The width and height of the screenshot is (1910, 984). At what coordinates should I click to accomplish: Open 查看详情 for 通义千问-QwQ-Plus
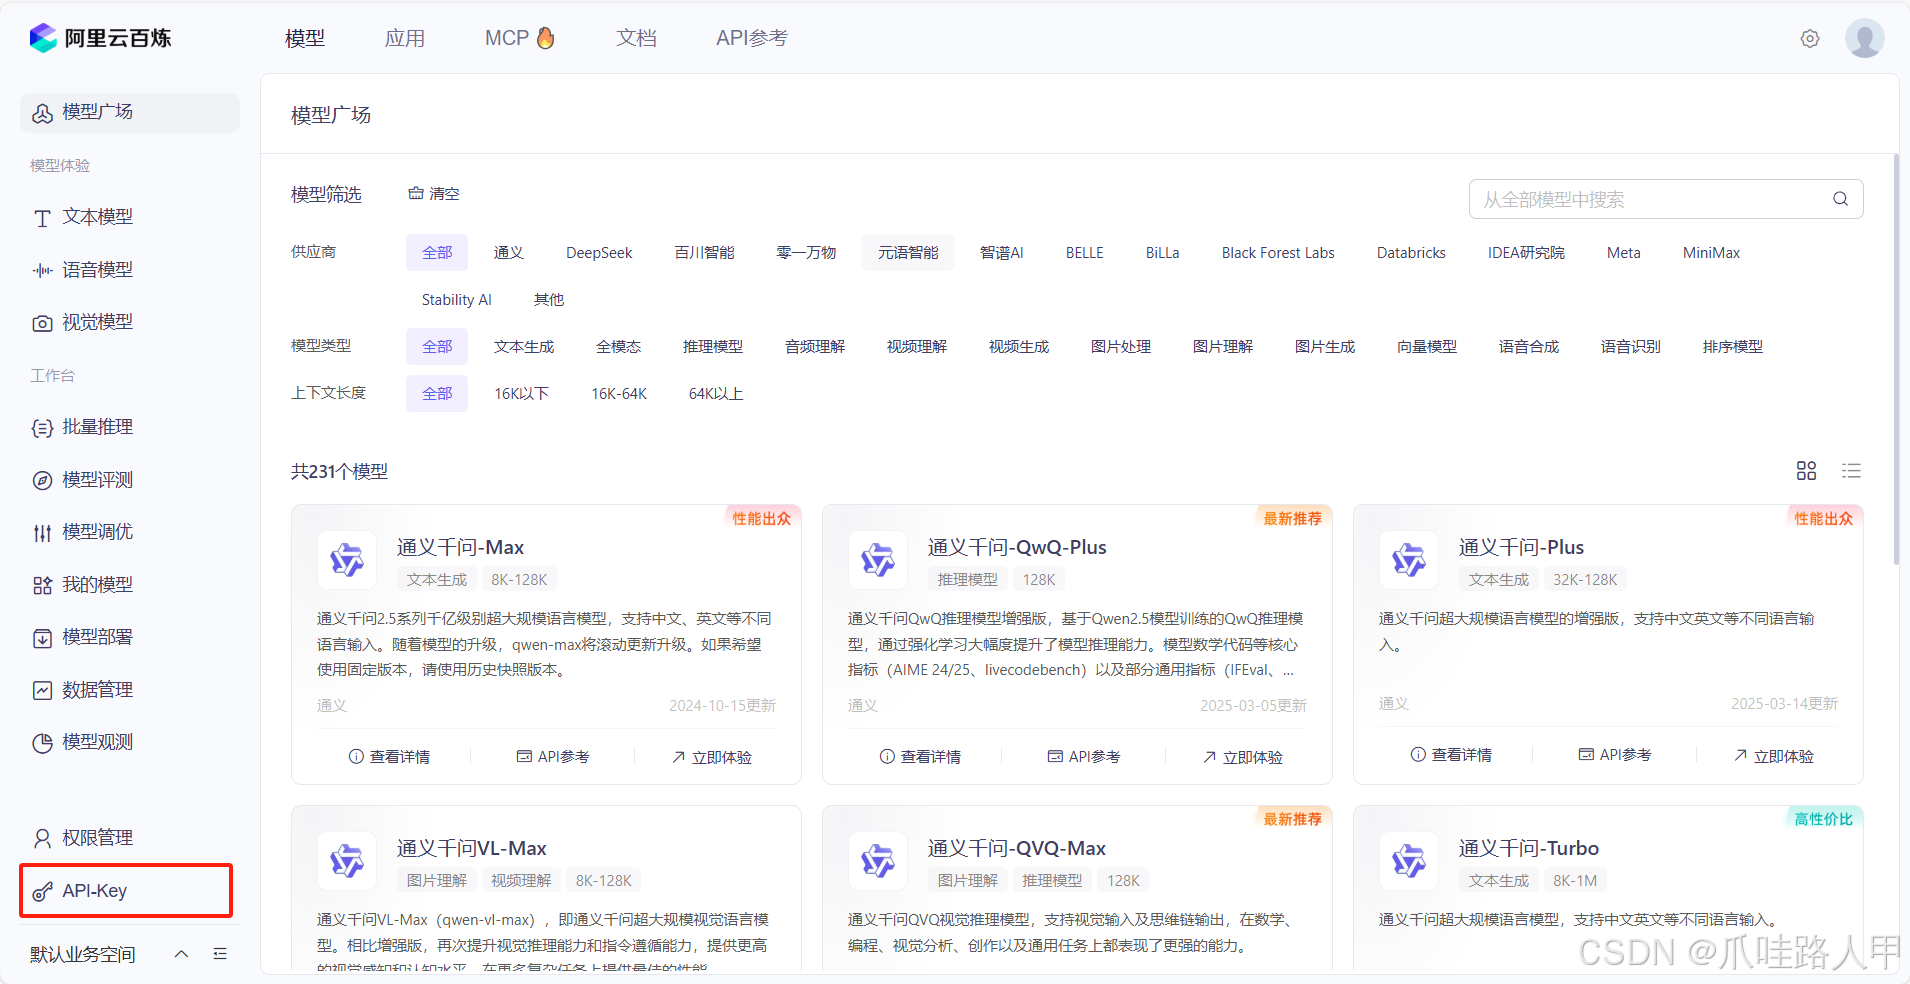point(921,756)
